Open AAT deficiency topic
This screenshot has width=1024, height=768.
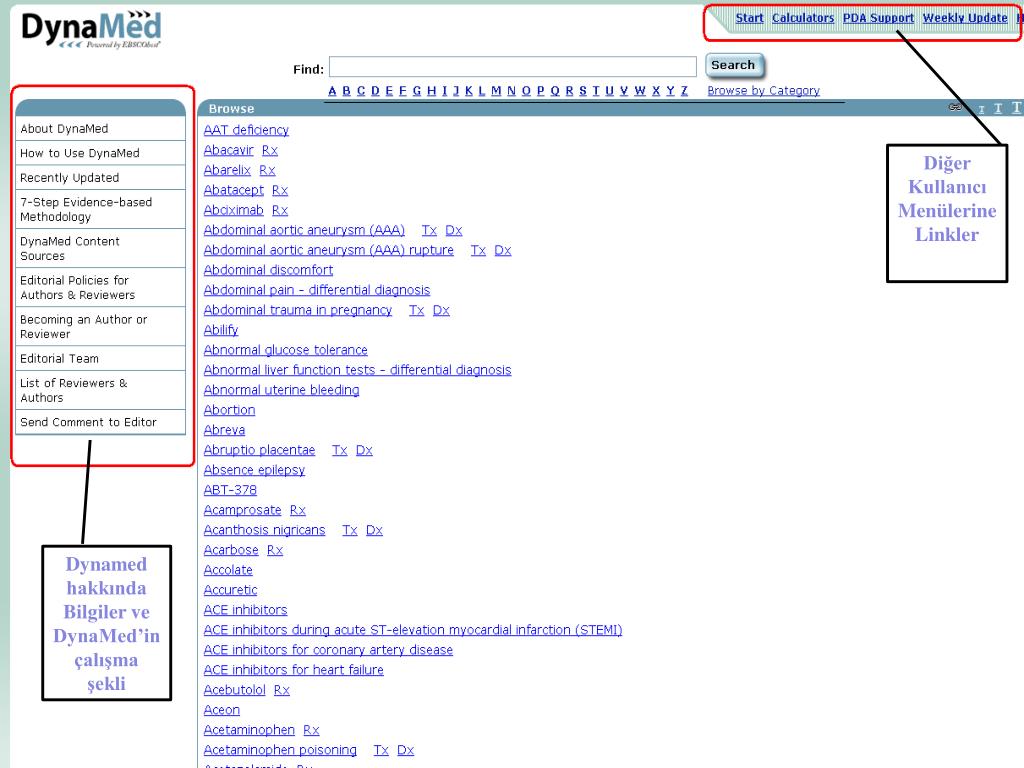(x=246, y=130)
